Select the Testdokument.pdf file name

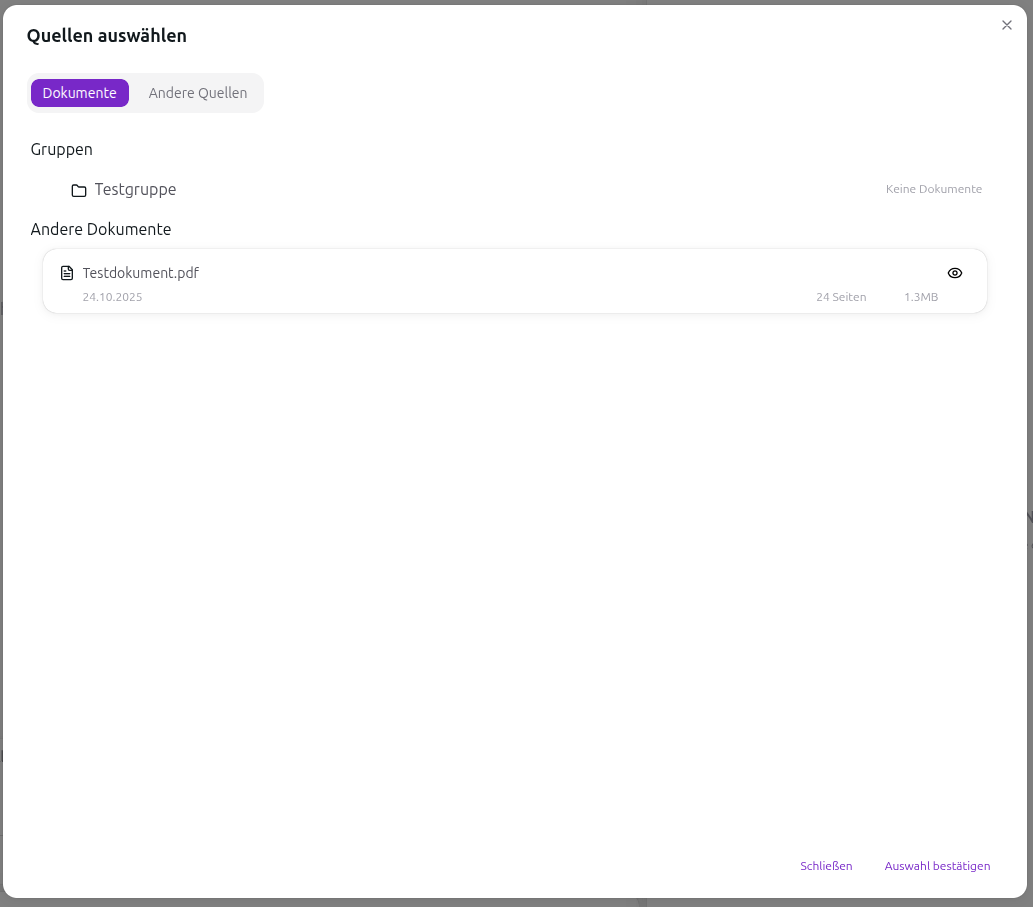pyautogui.click(x=140, y=273)
